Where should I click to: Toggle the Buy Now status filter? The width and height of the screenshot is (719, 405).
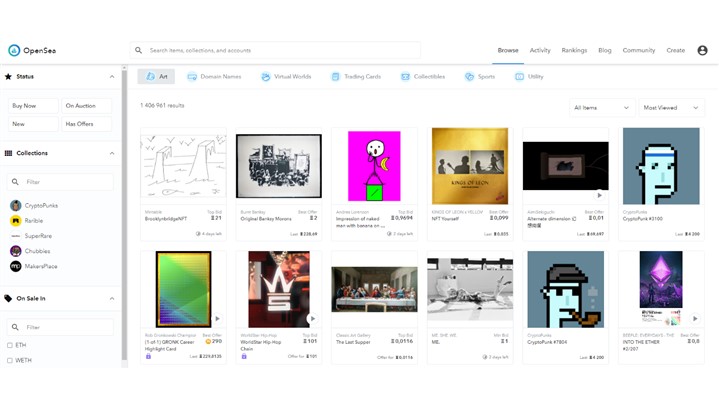click(x=33, y=105)
